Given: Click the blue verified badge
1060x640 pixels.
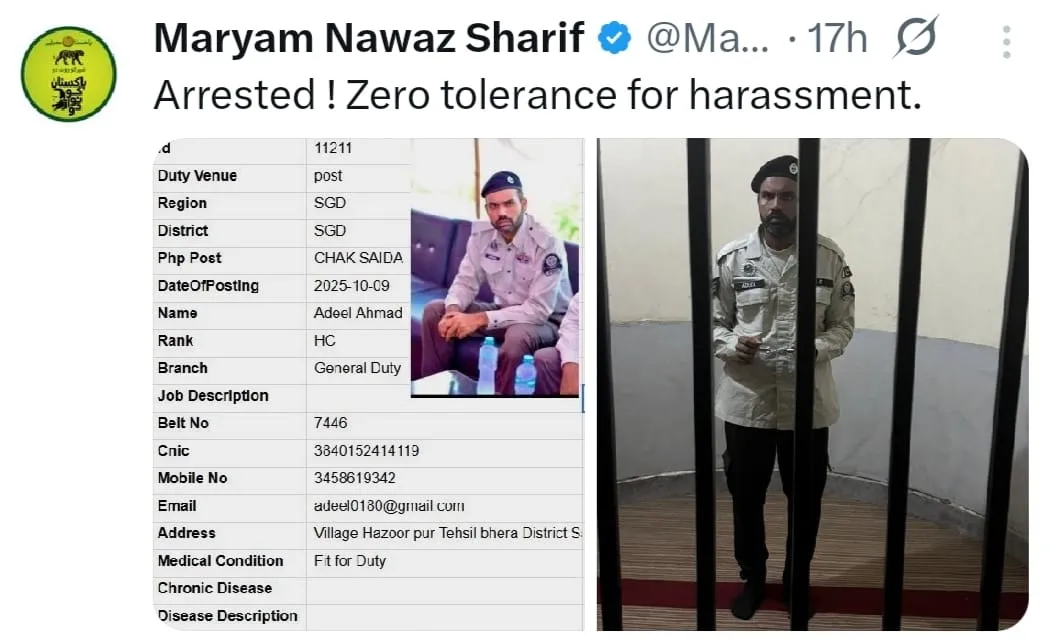Looking at the screenshot, I should tap(614, 39).
